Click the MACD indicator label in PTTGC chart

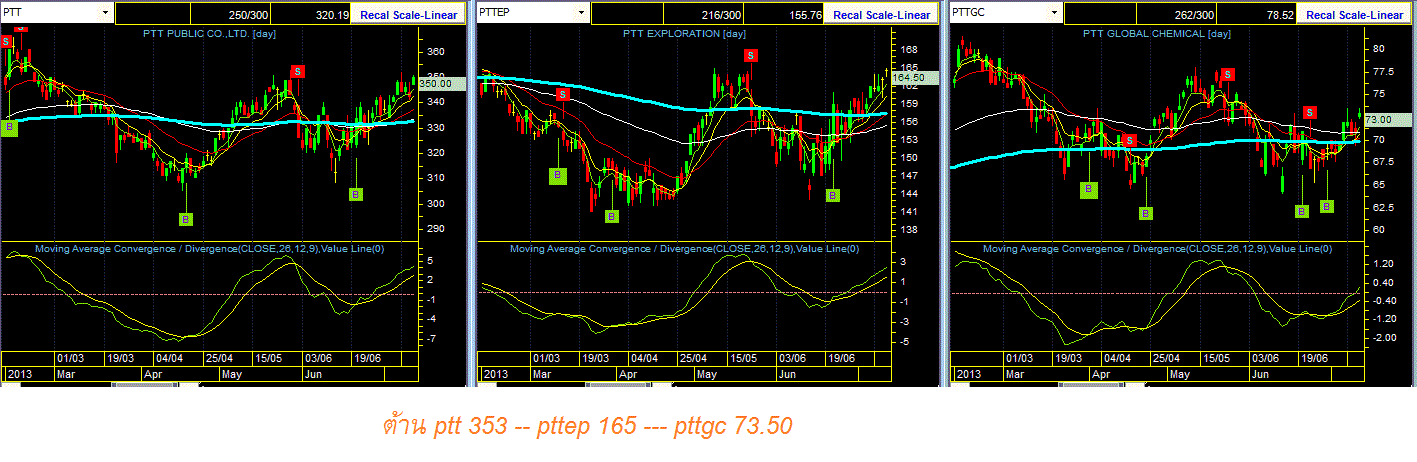[x=1157, y=248]
